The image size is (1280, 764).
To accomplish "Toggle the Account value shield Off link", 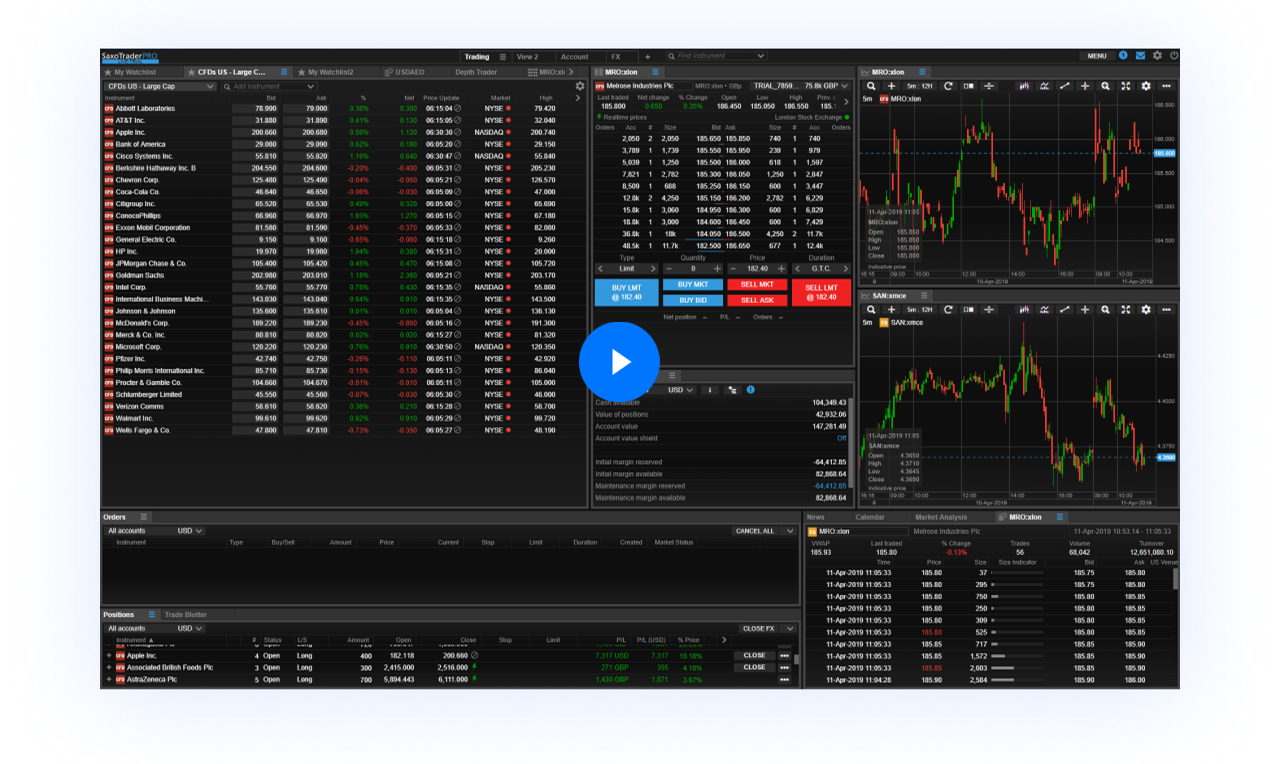I will click(841, 438).
